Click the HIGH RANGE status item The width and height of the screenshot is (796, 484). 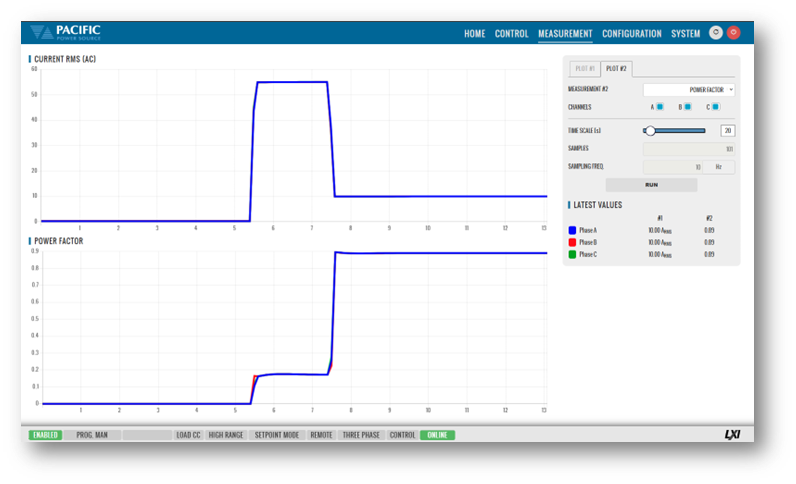[226, 435]
